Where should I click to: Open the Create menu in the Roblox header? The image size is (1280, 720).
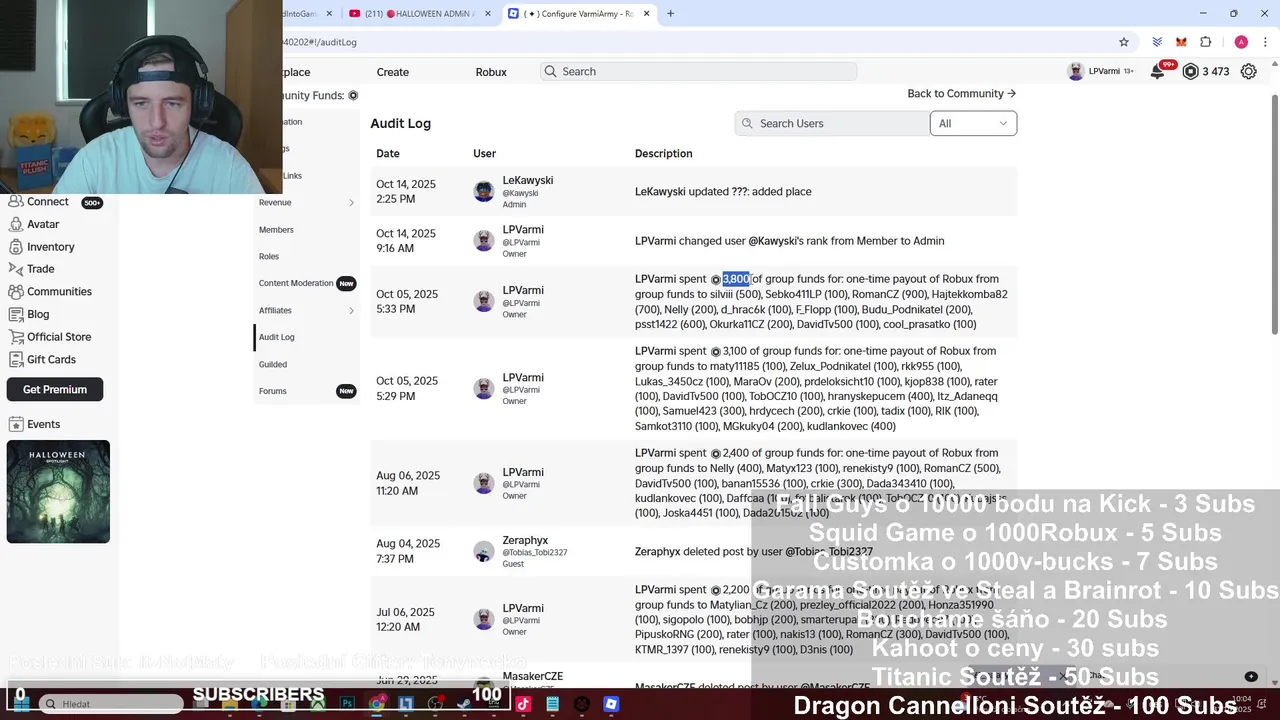coord(393,72)
